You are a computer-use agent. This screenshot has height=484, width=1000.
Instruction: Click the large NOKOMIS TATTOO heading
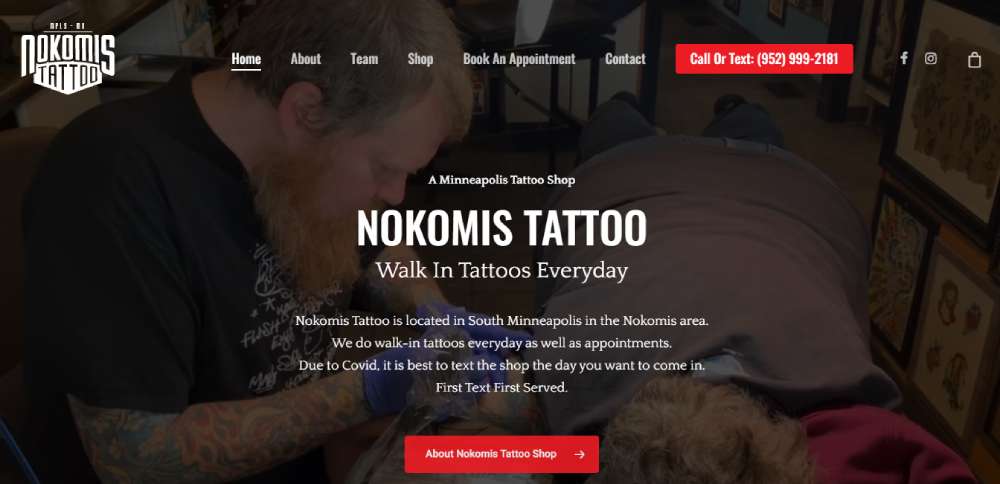click(502, 228)
